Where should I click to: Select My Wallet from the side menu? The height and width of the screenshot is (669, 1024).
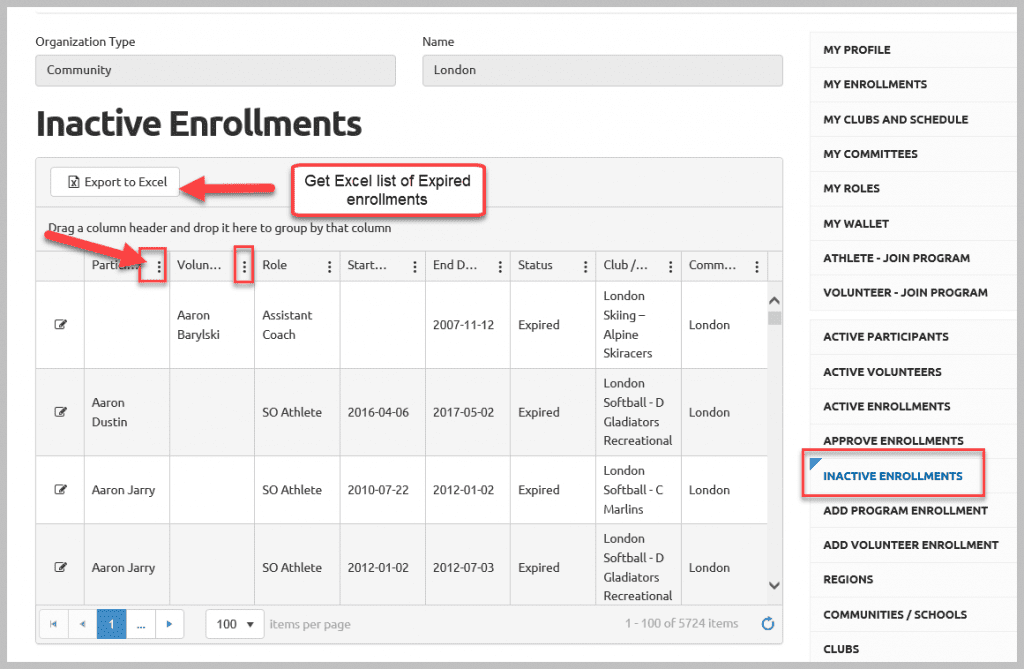click(855, 223)
